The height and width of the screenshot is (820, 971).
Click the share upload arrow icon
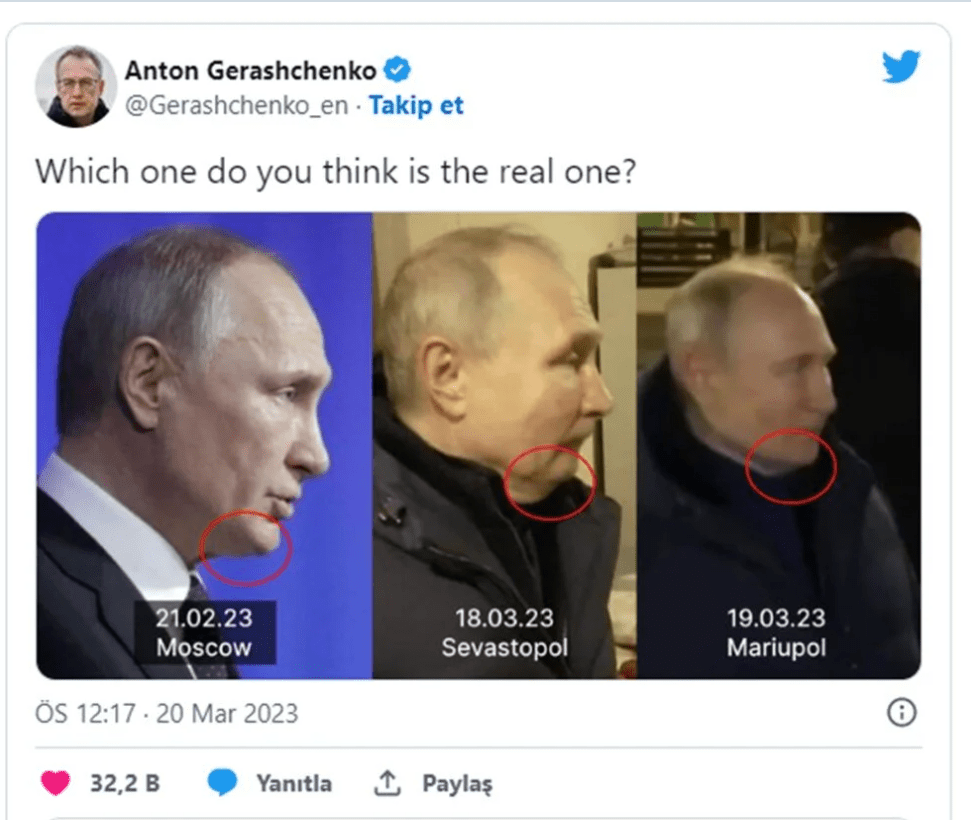[387, 783]
